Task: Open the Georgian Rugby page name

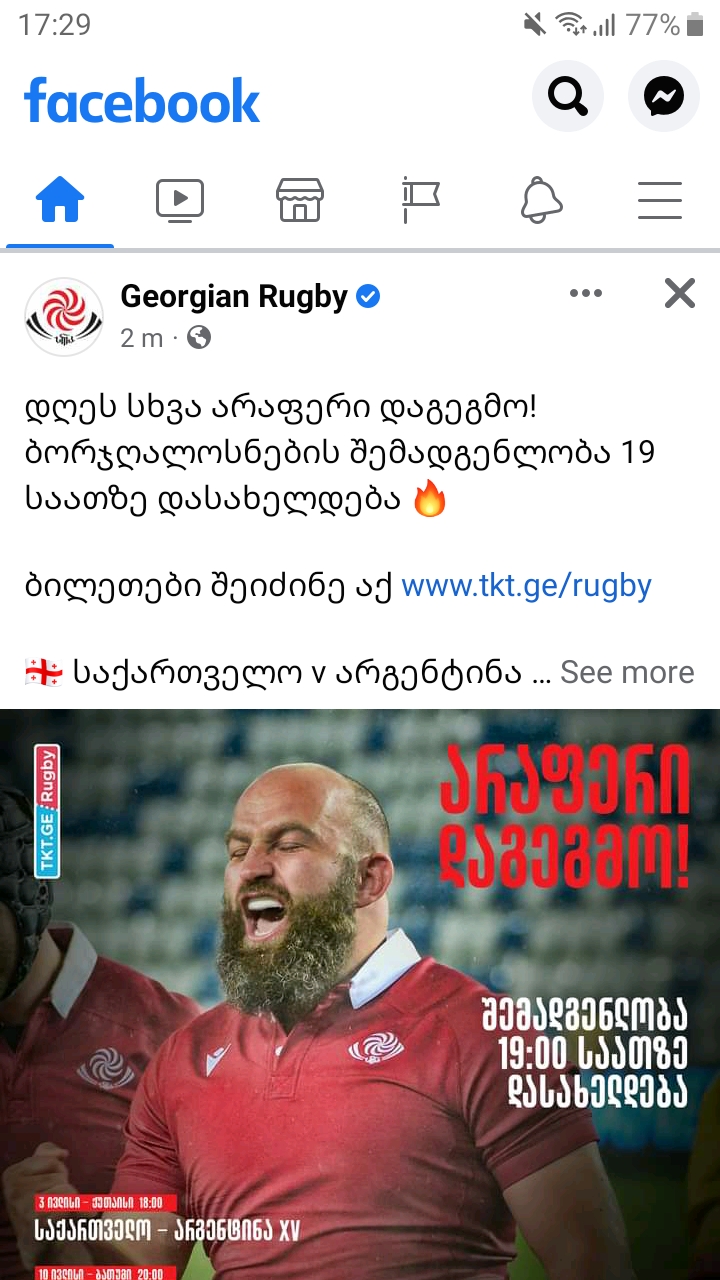Action: 234,296
